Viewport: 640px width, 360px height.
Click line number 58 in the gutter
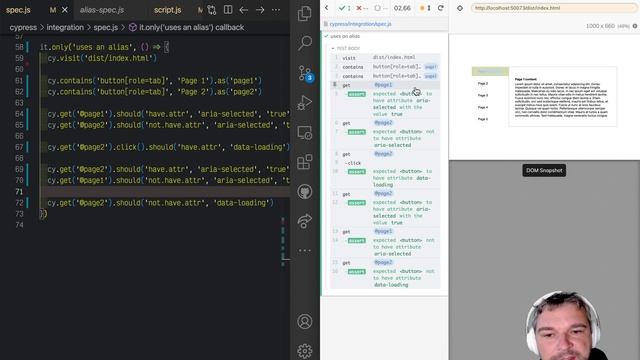19,47
